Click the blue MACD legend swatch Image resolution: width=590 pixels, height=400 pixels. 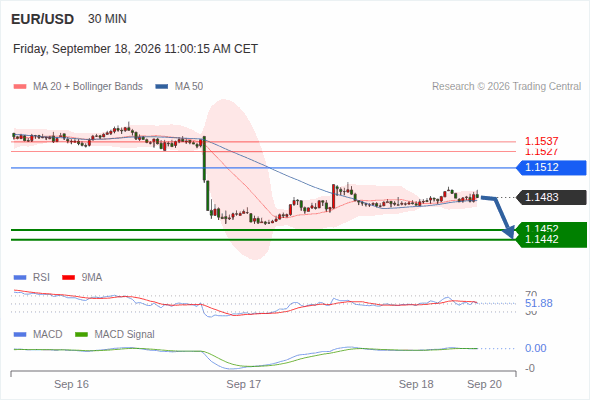tap(20, 335)
